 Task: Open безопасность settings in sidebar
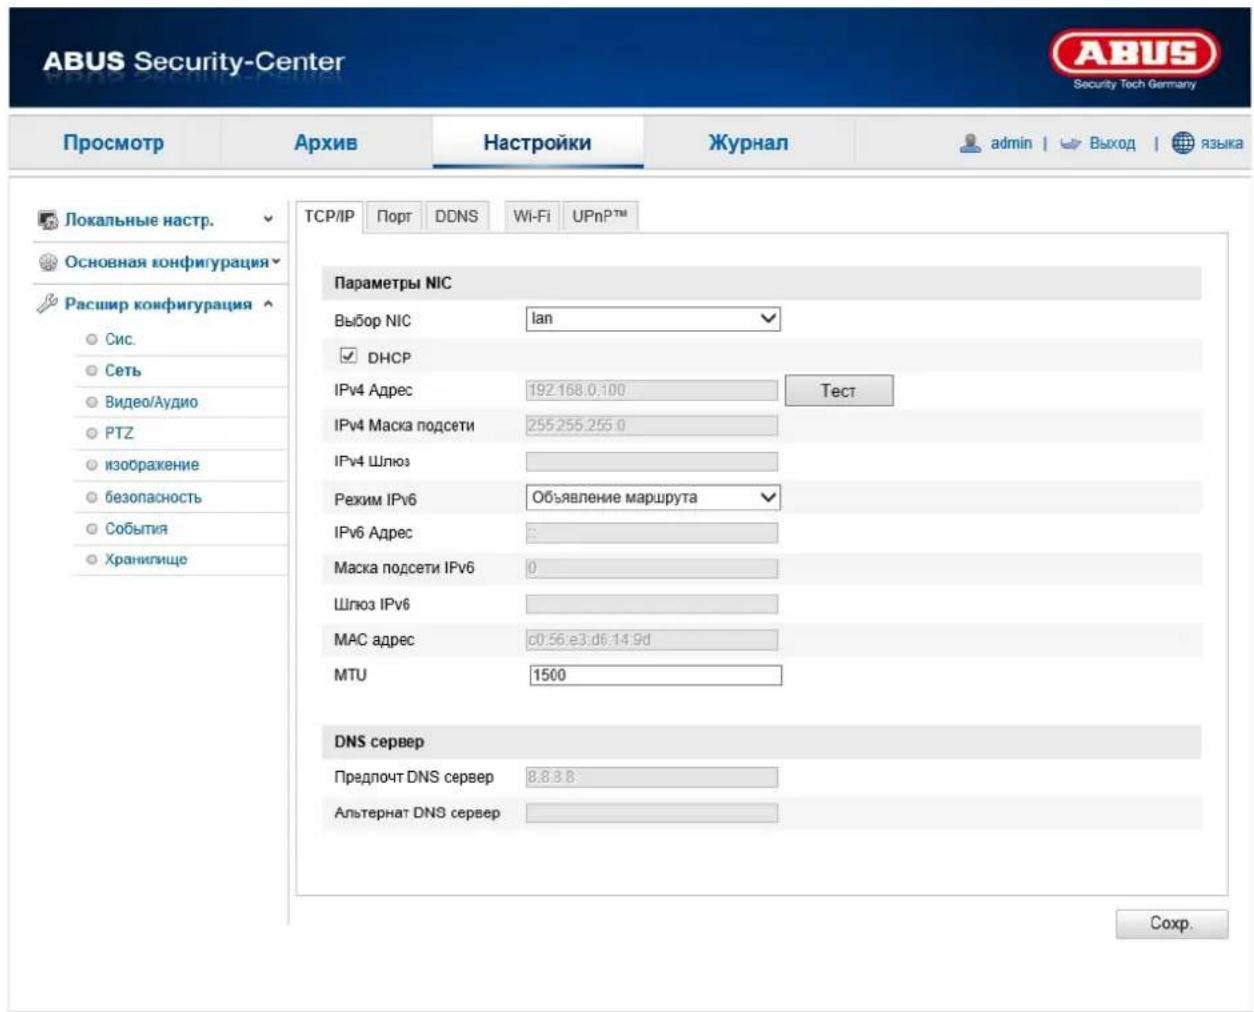click(x=153, y=497)
